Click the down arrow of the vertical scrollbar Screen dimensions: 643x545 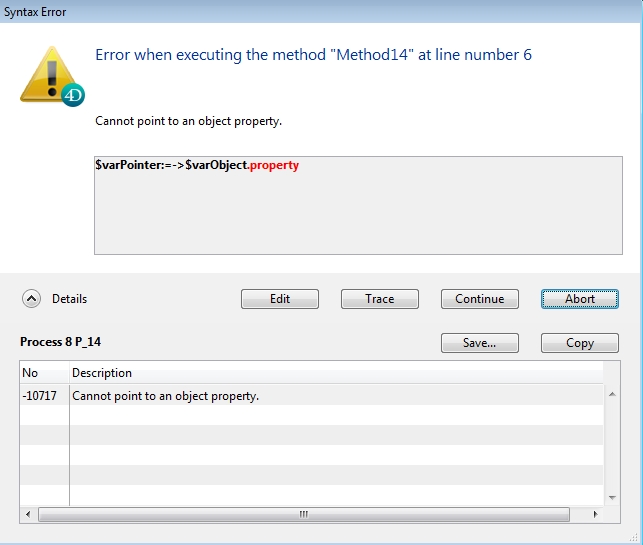(x=612, y=497)
